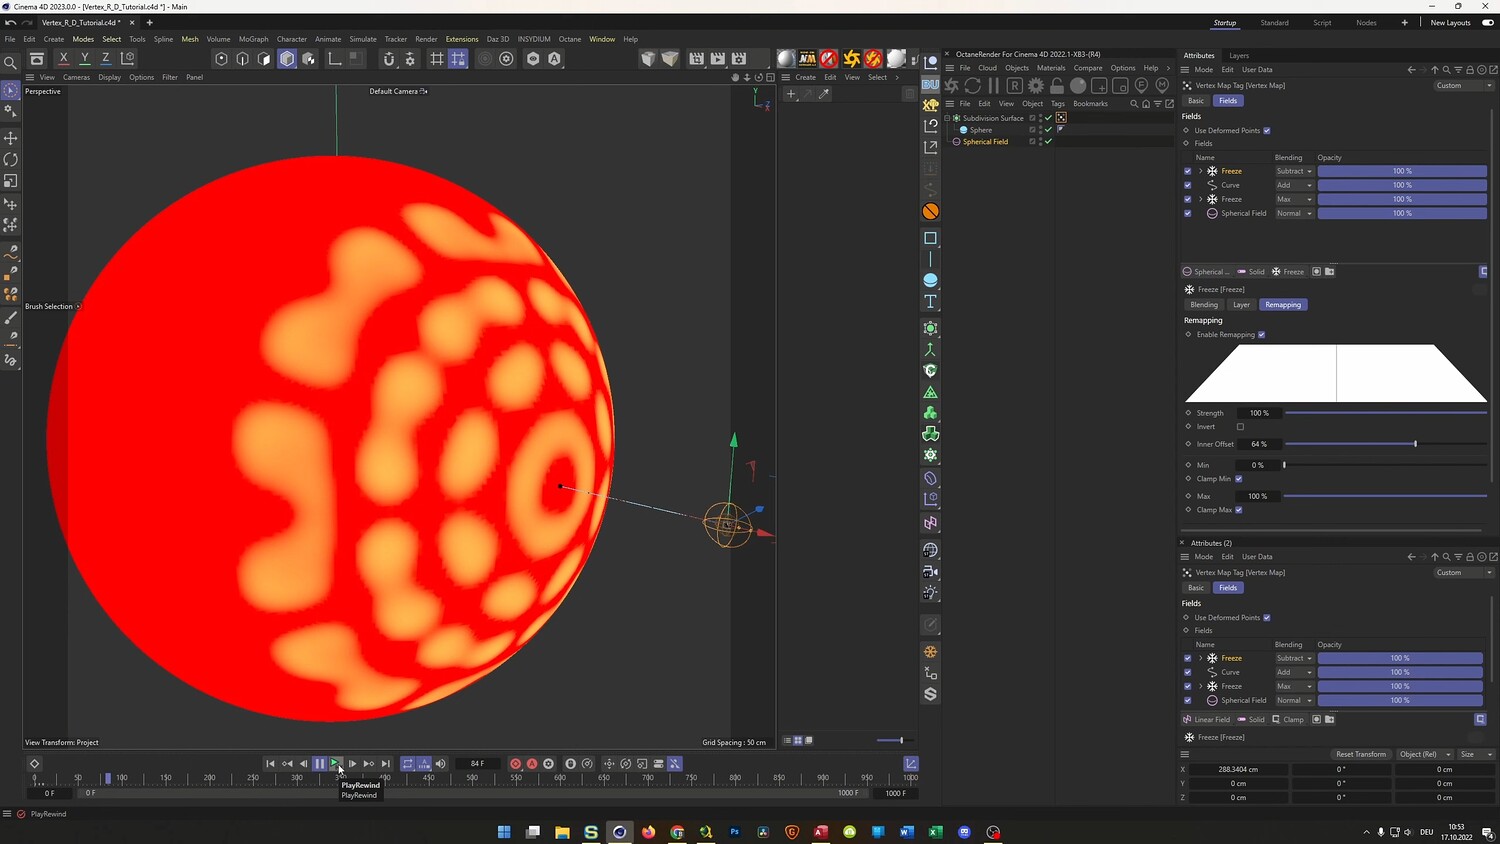The image size is (1500, 844).
Task: Adjust the remapping Strength slider
Action: tap(1386, 413)
